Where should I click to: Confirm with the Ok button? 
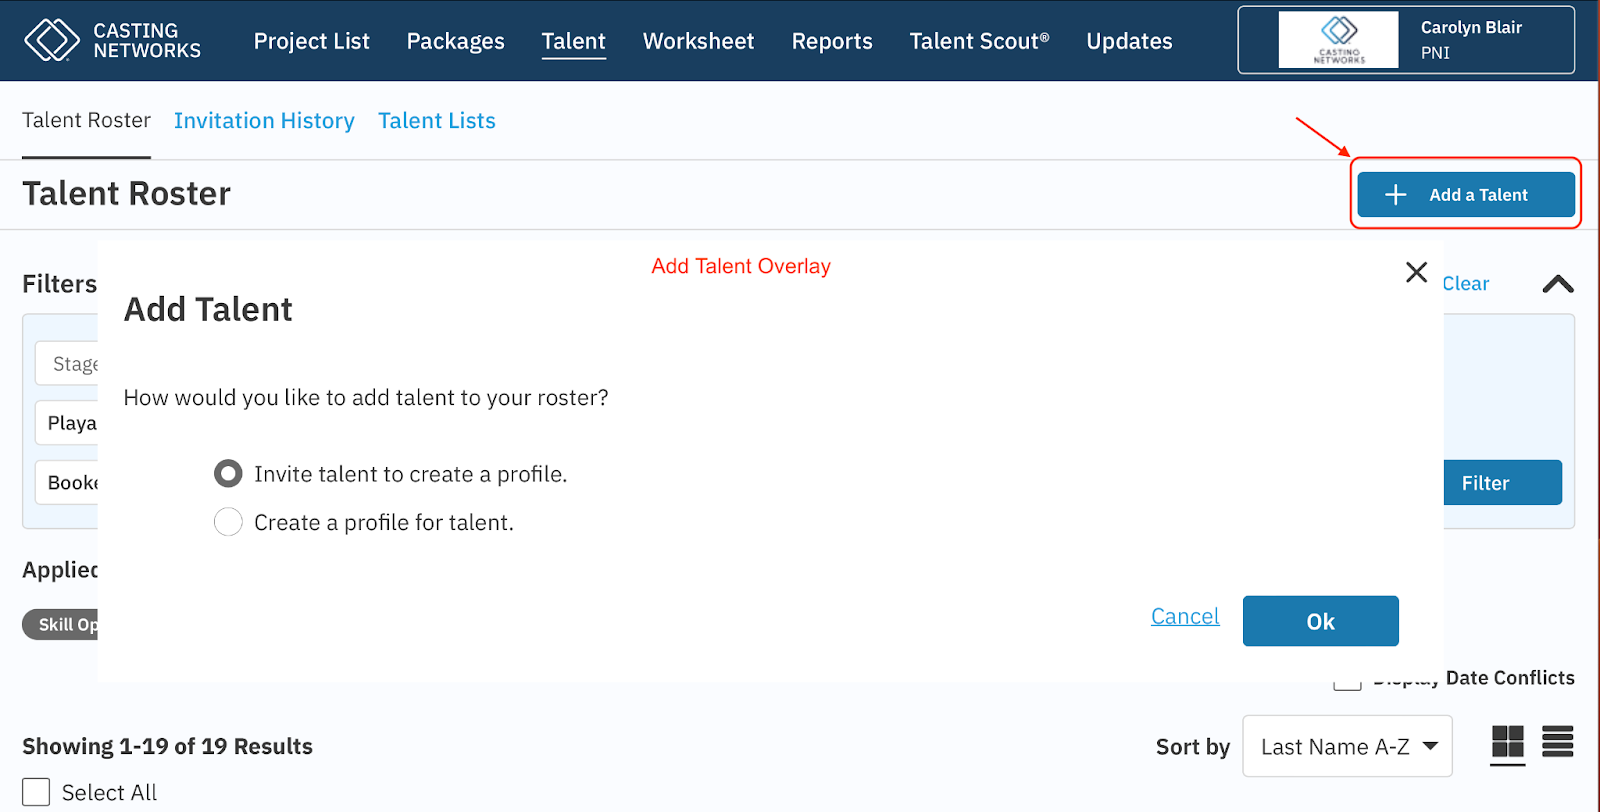1320,621
